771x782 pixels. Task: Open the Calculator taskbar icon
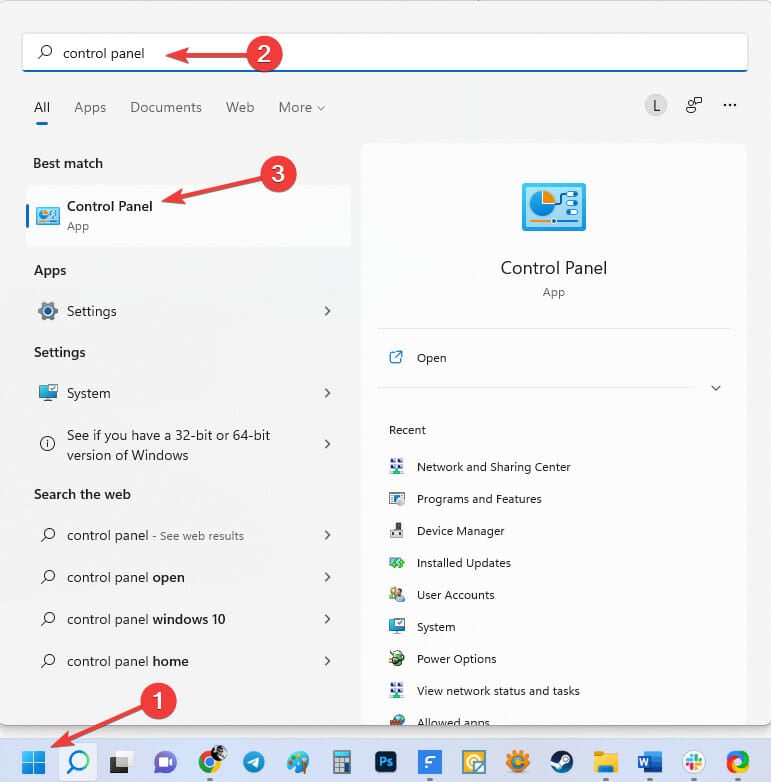(342, 762)
